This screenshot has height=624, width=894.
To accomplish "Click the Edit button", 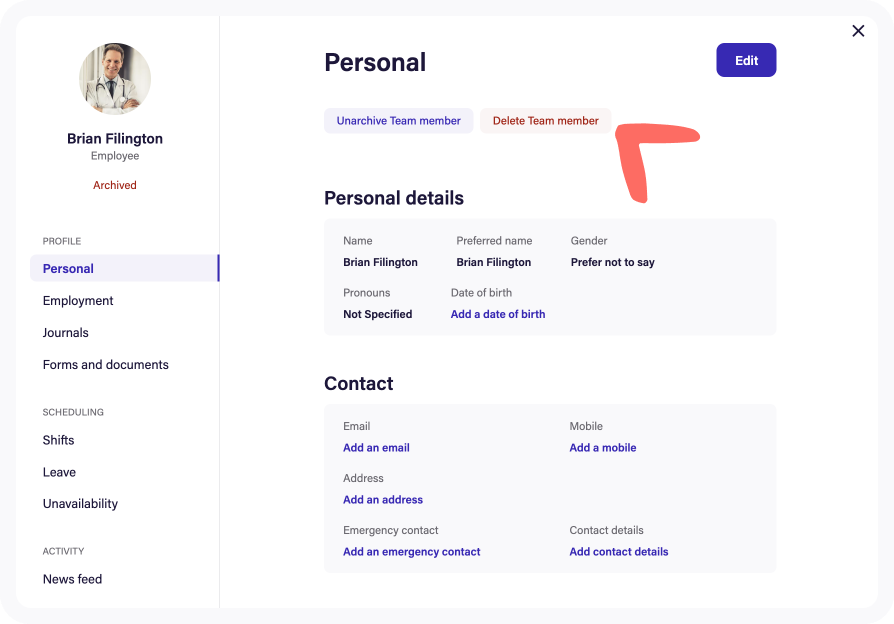I will click(x=746, y=60).
